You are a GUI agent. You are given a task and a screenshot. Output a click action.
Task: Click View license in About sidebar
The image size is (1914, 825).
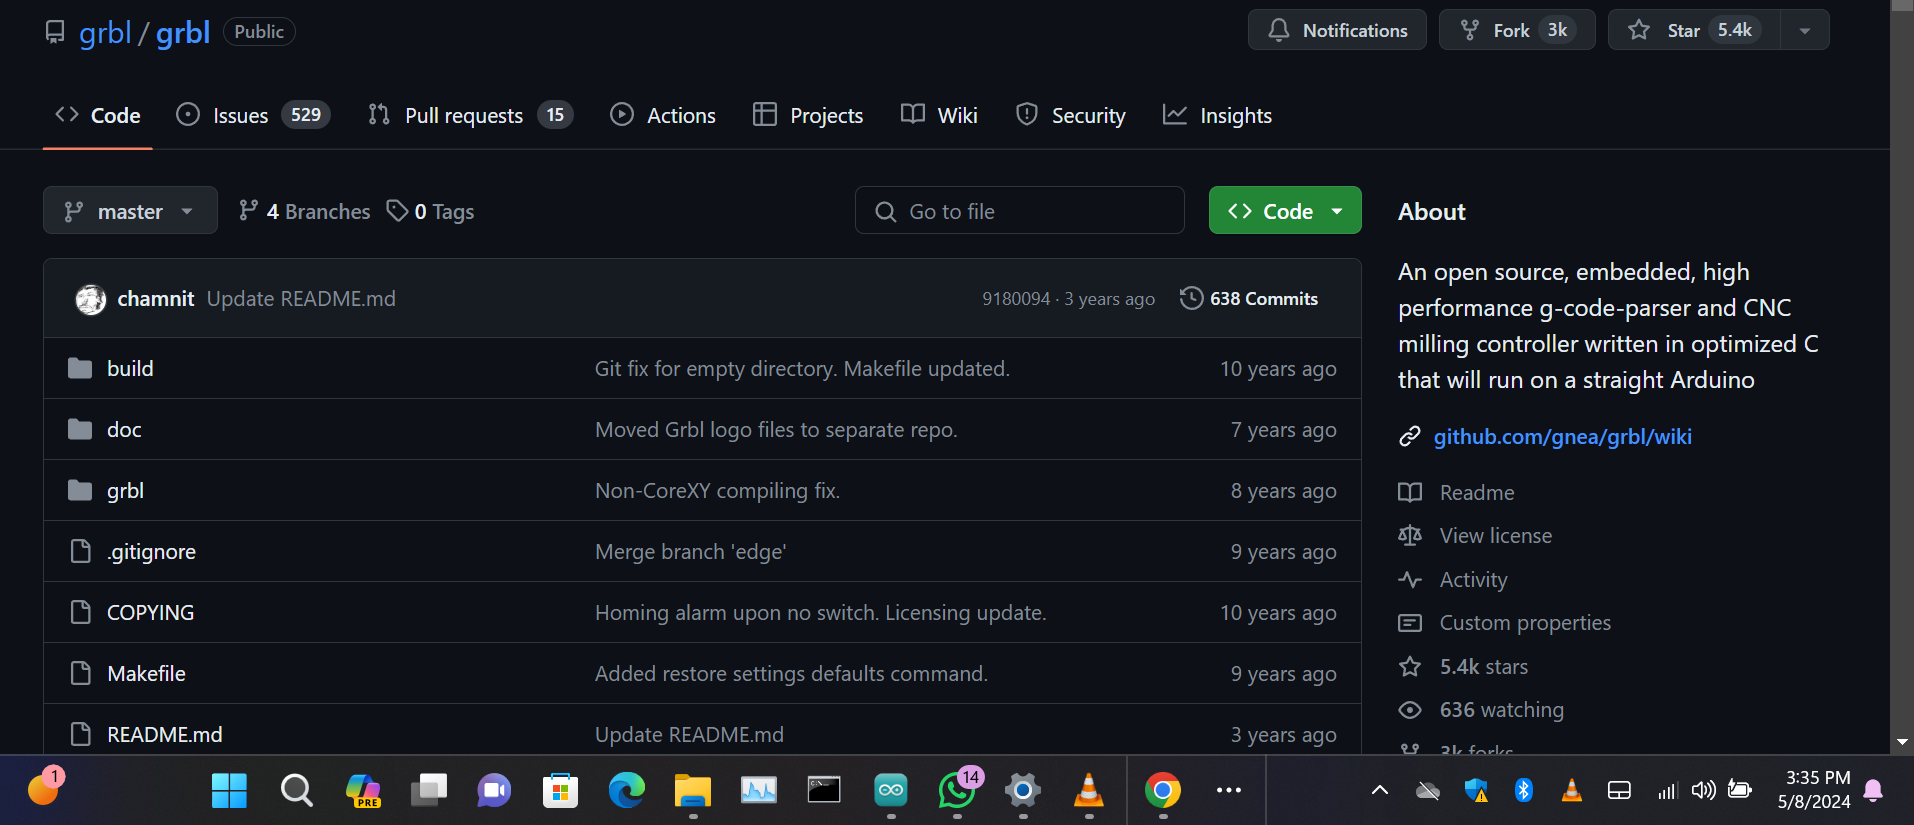[x=1495, y=535]
